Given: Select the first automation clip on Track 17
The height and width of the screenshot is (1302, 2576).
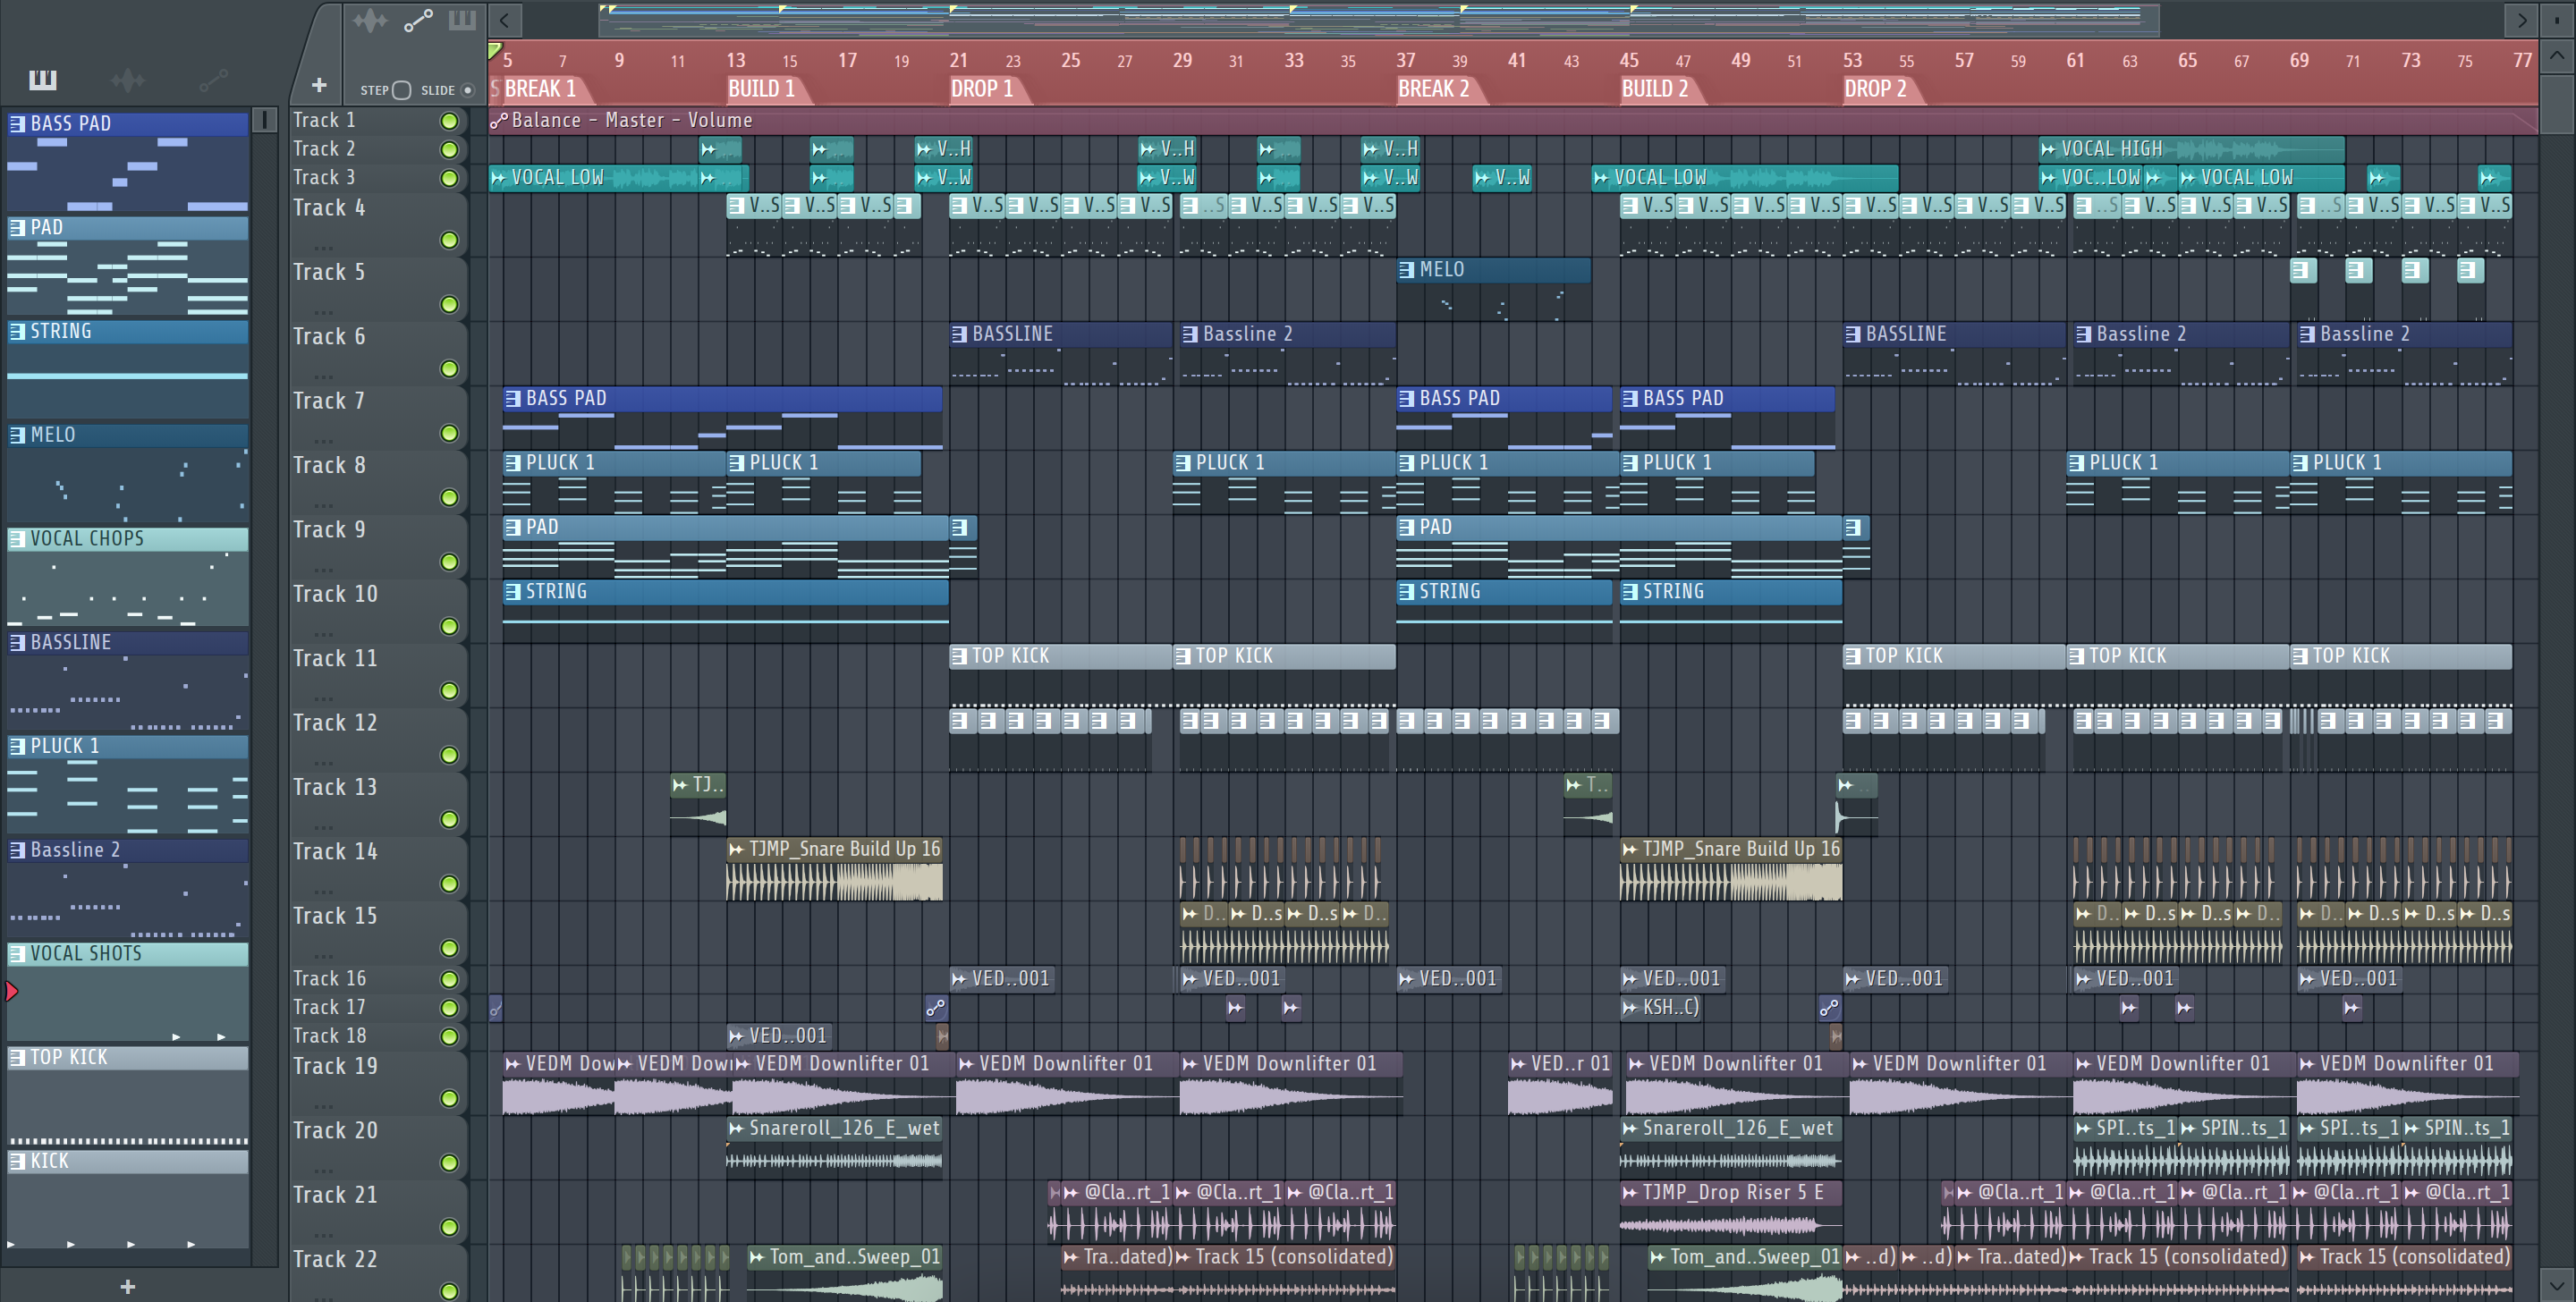Looking at the screenshot, I should tap(495, 1008).
